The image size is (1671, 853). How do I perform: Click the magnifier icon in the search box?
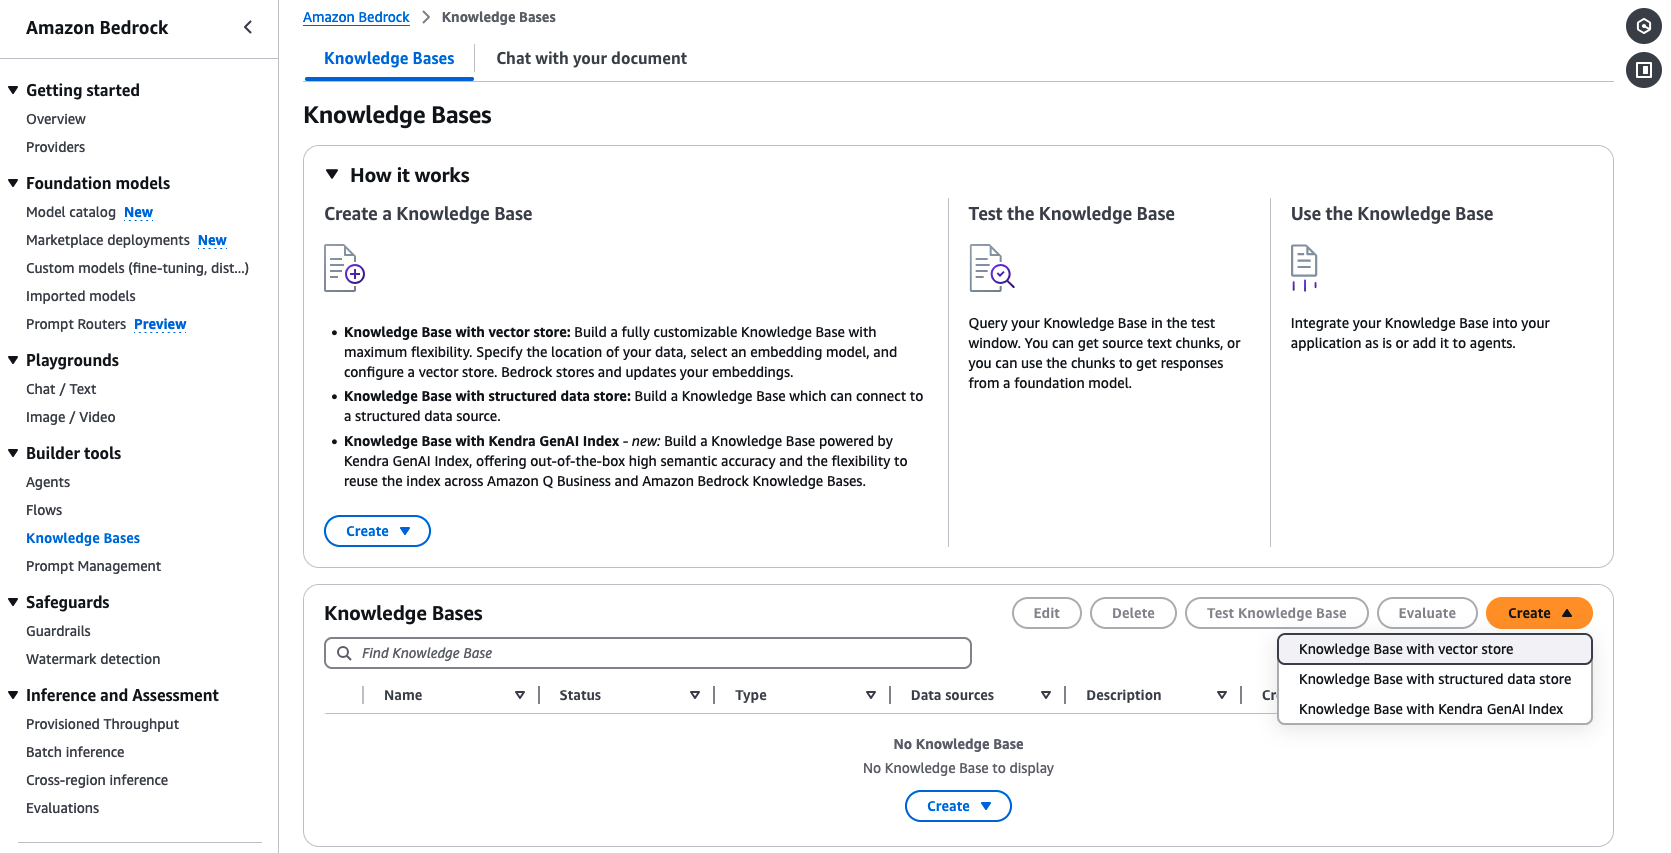[344, 652]
